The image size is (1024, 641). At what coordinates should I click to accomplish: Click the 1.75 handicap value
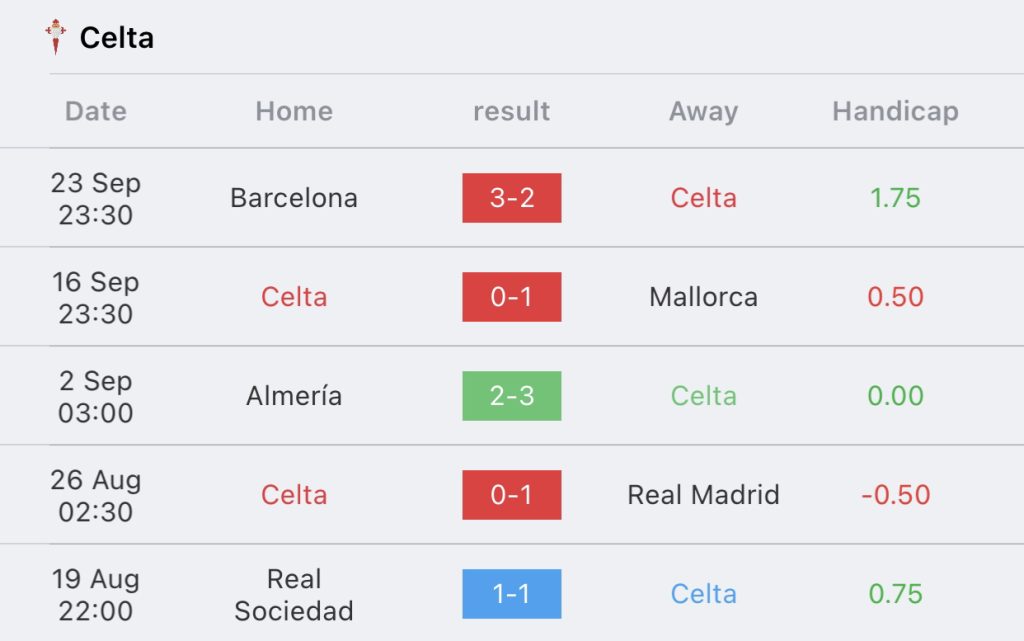point(895,198)
